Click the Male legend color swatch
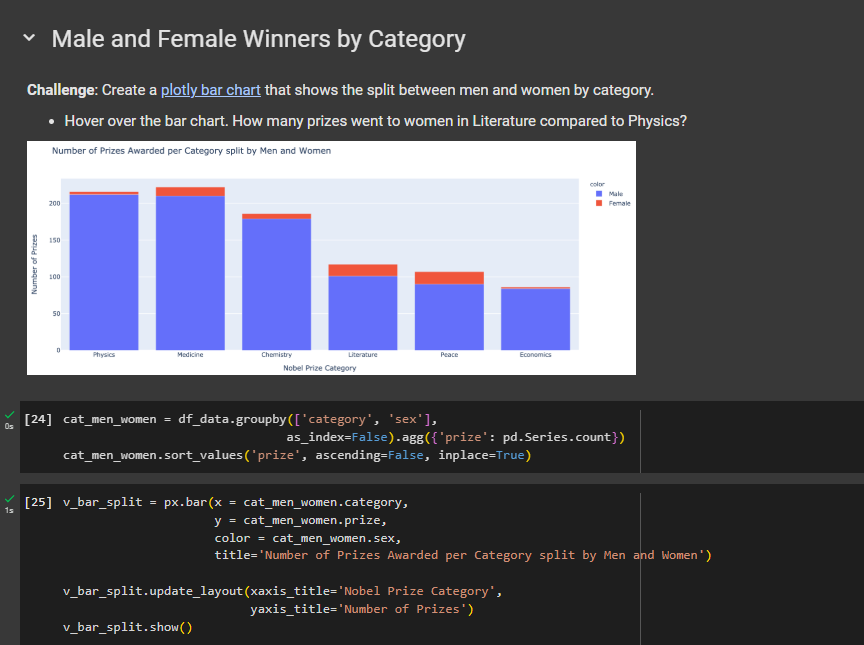This screenshot has height=645, width=864. point(599,194)
